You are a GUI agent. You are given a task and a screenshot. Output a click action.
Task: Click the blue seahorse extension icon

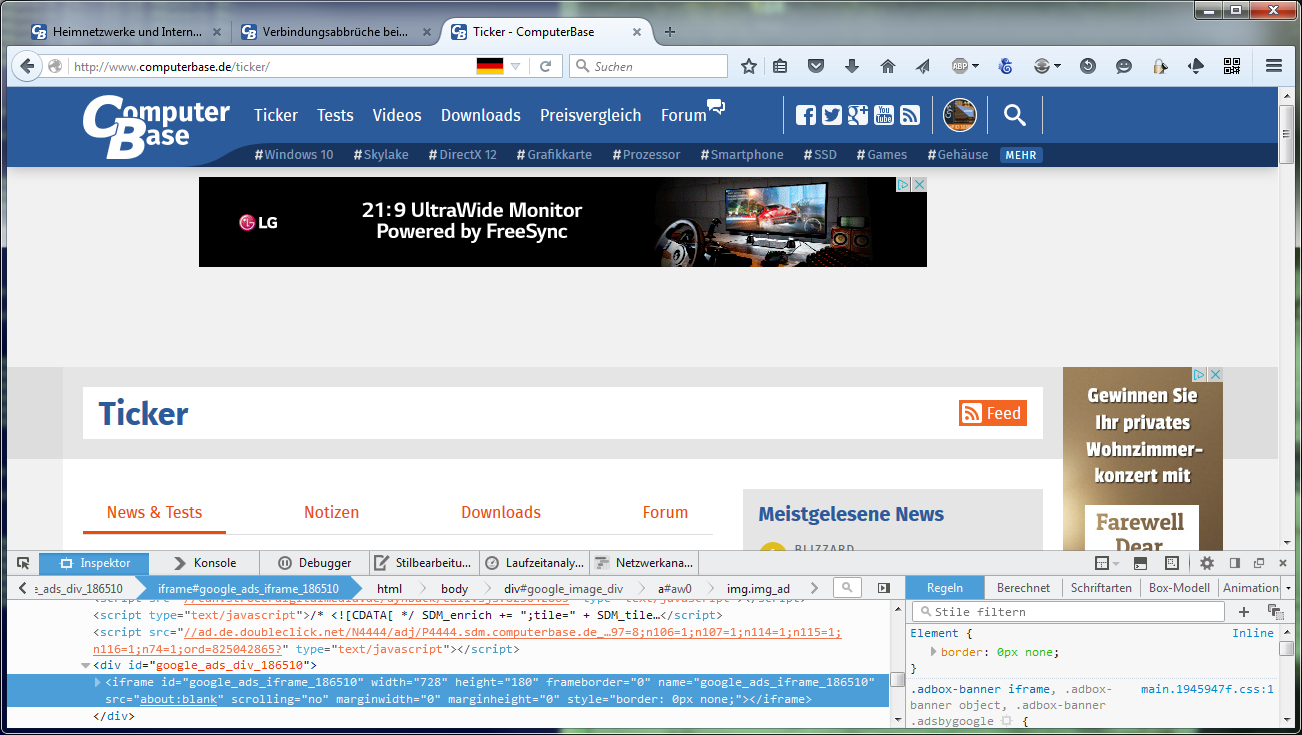click(x=1006, y=66)
